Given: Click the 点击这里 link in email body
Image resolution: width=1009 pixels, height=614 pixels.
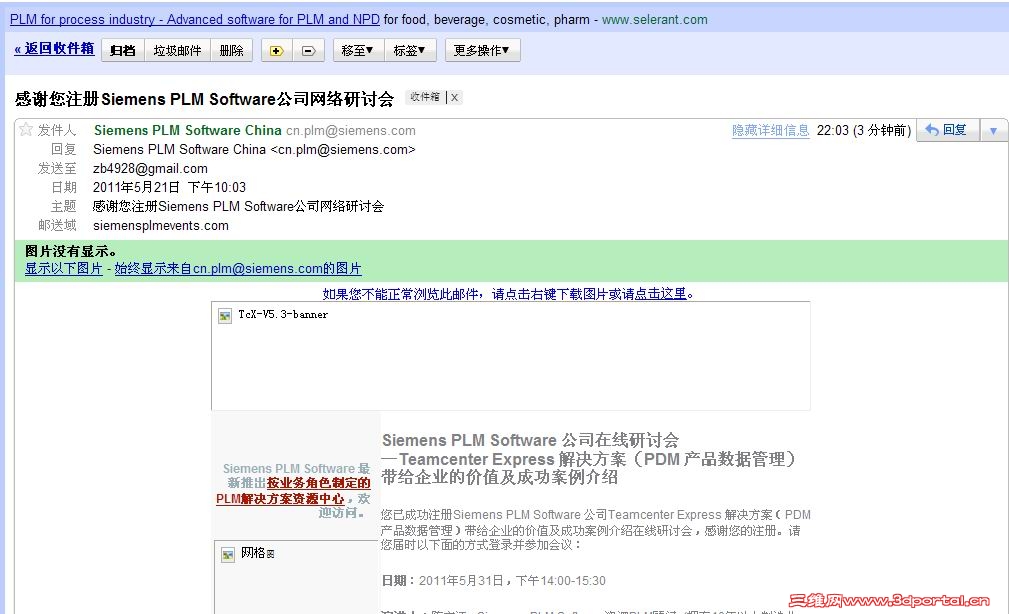Looking at the screenshot, I should point(660,293).
